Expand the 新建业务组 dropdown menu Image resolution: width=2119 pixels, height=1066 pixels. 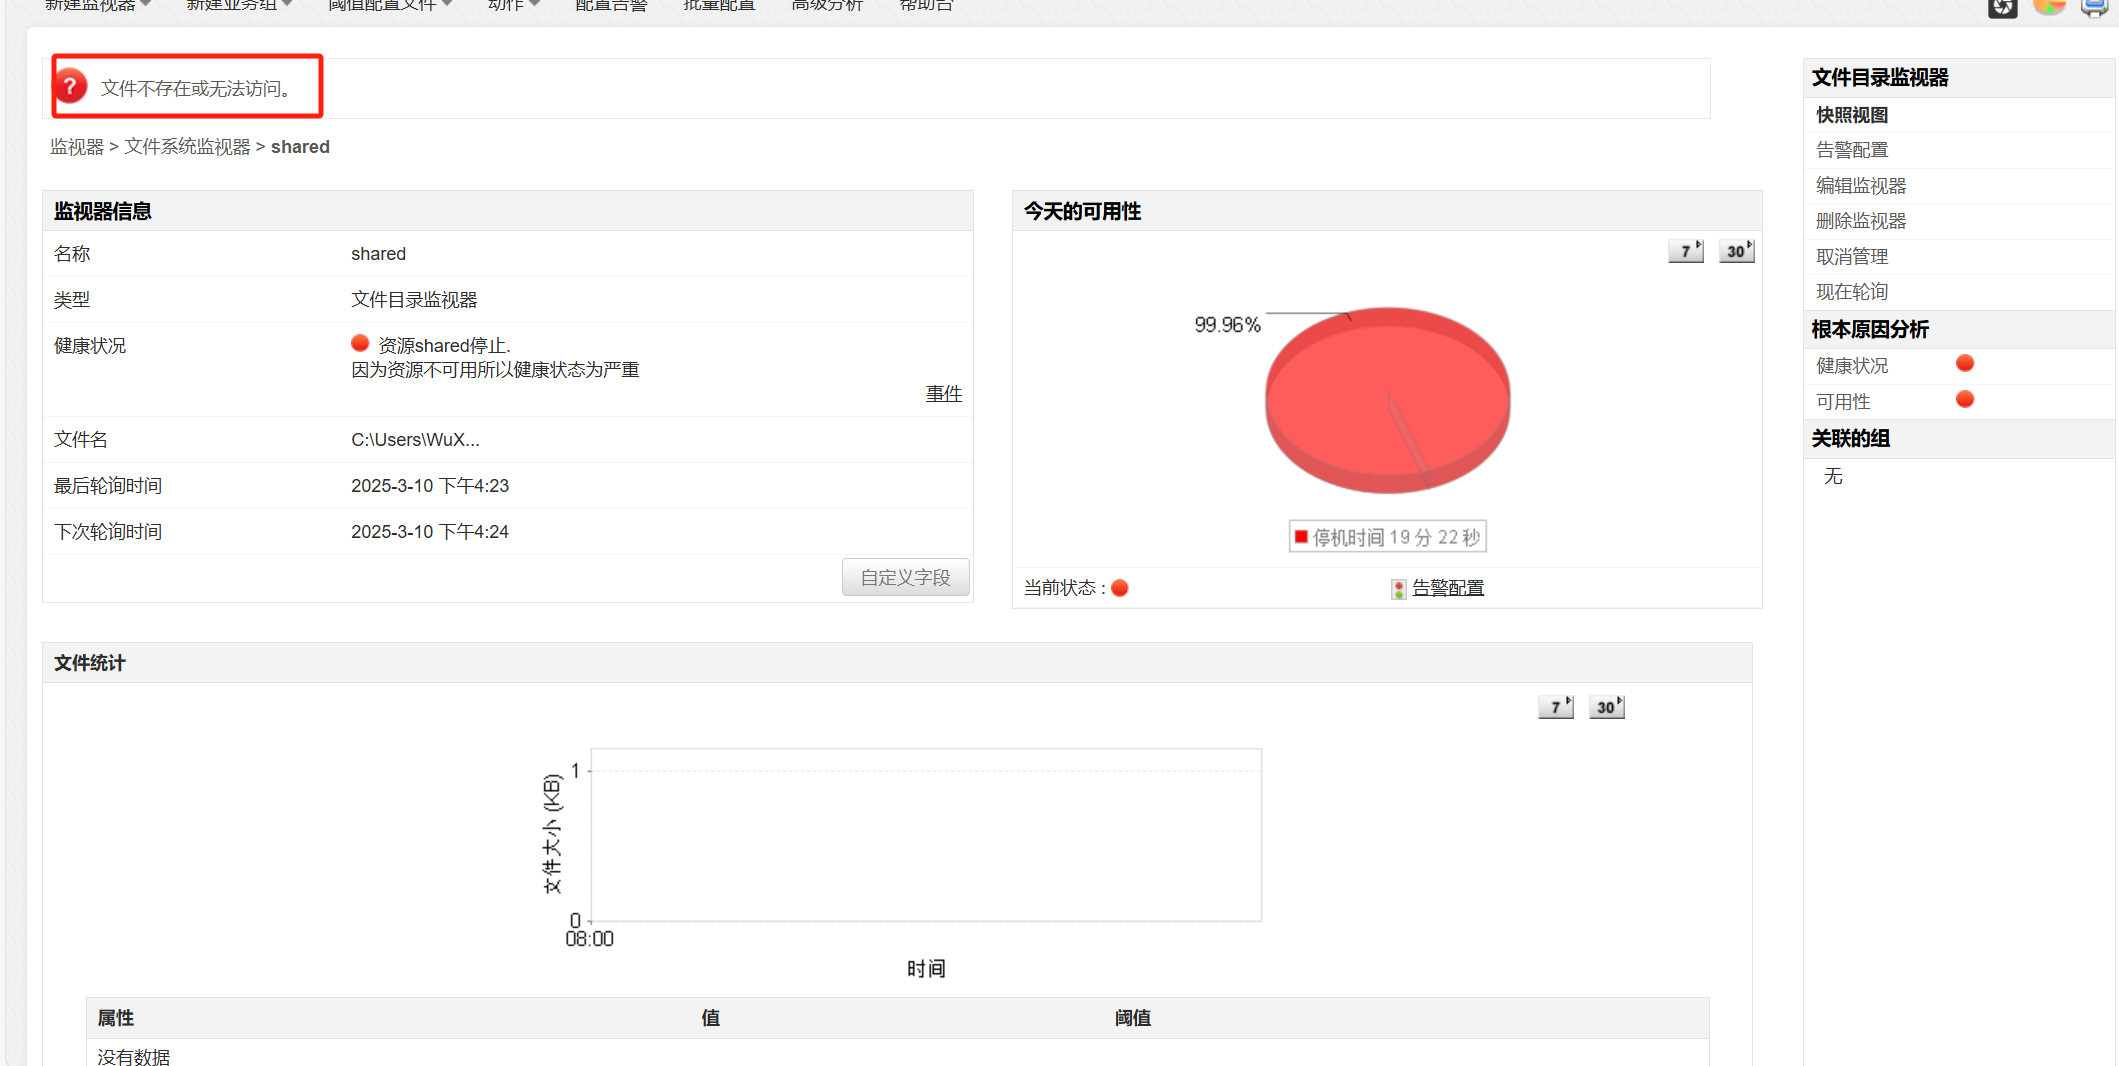(x=239, y=6)
